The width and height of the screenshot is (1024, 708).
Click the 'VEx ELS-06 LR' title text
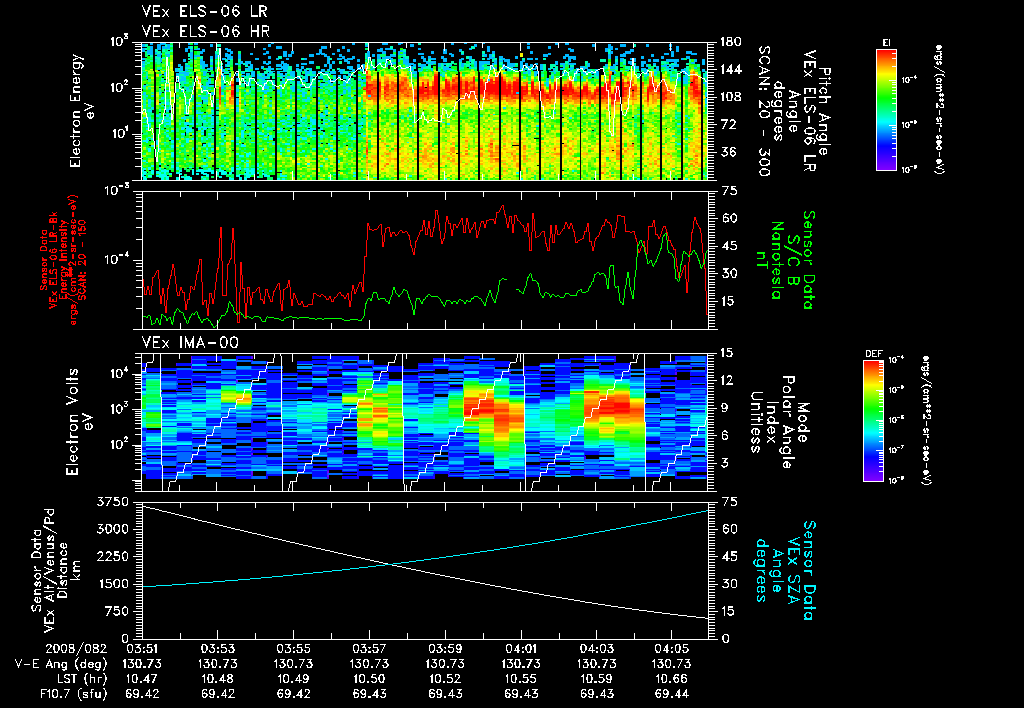(x=204, y=11)
